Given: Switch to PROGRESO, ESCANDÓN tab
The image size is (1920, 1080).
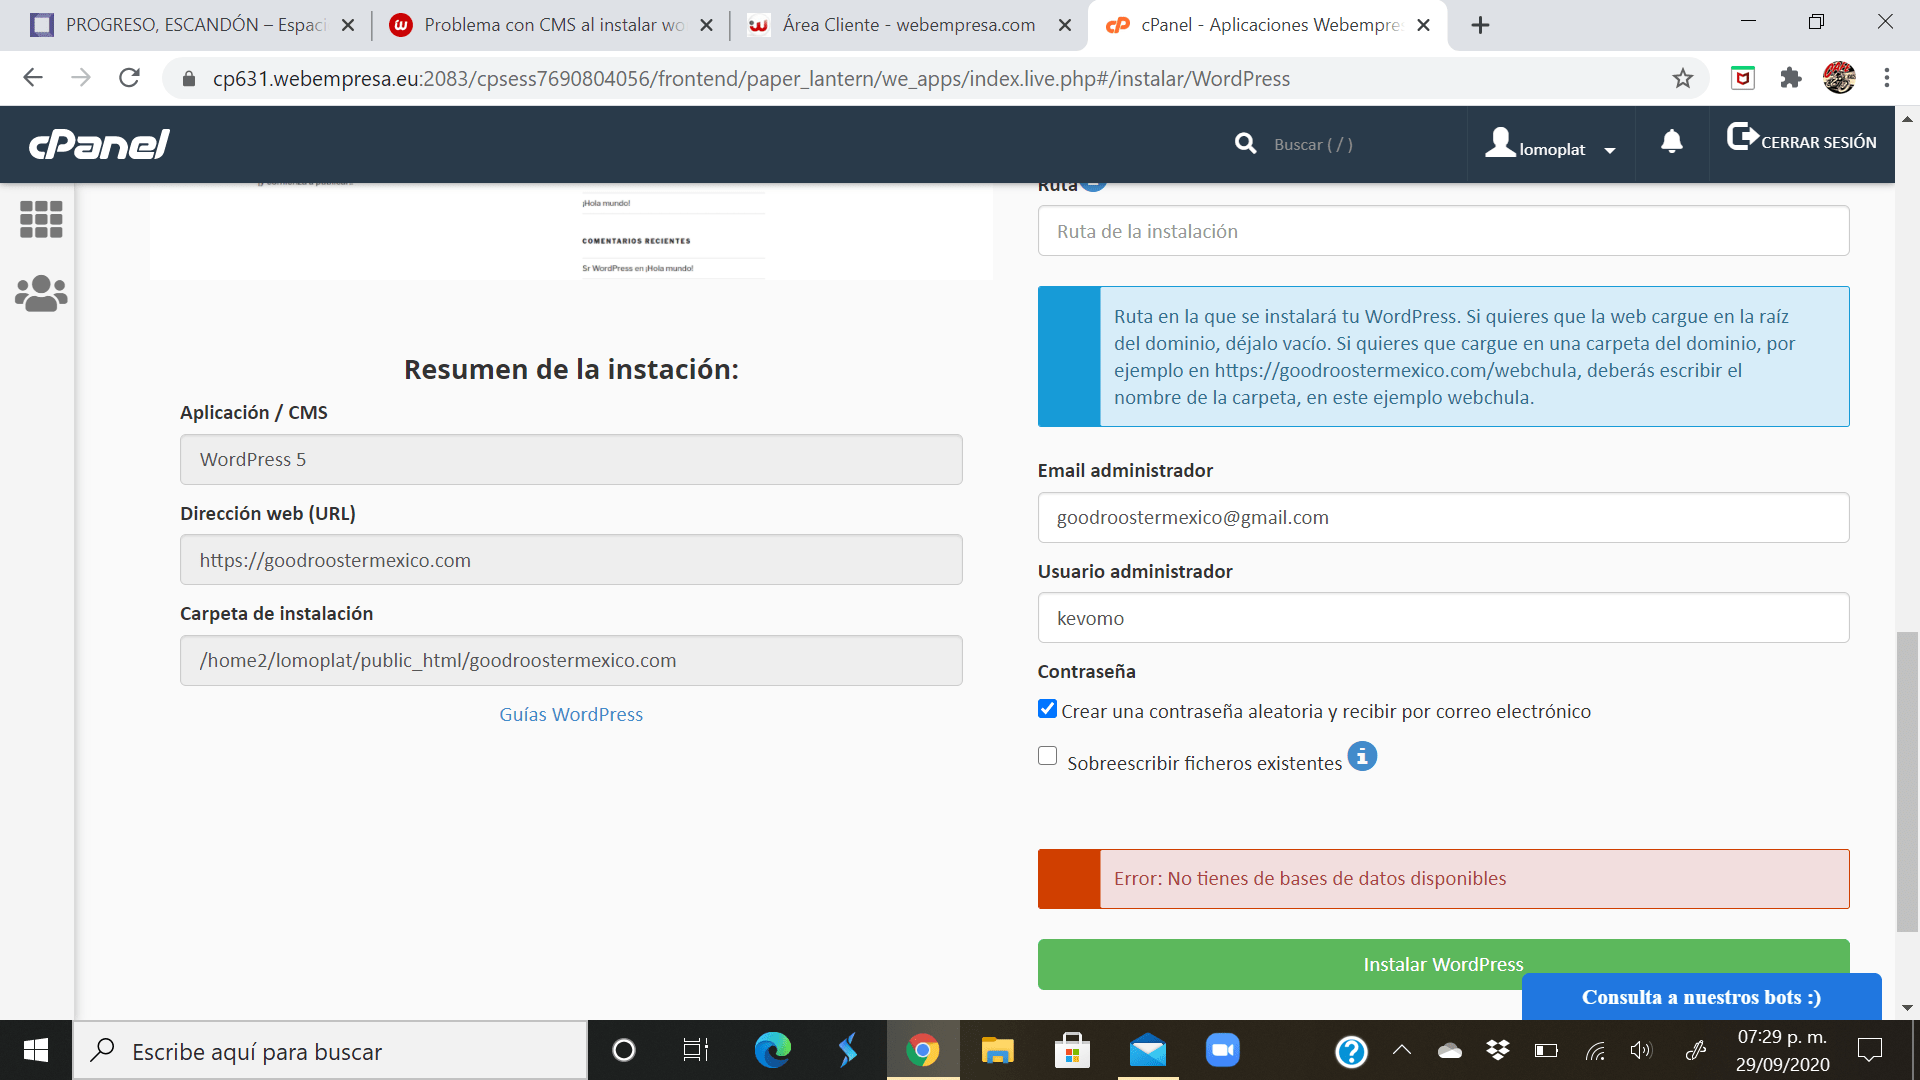Looking at the screenshot, I should (193, 25).
